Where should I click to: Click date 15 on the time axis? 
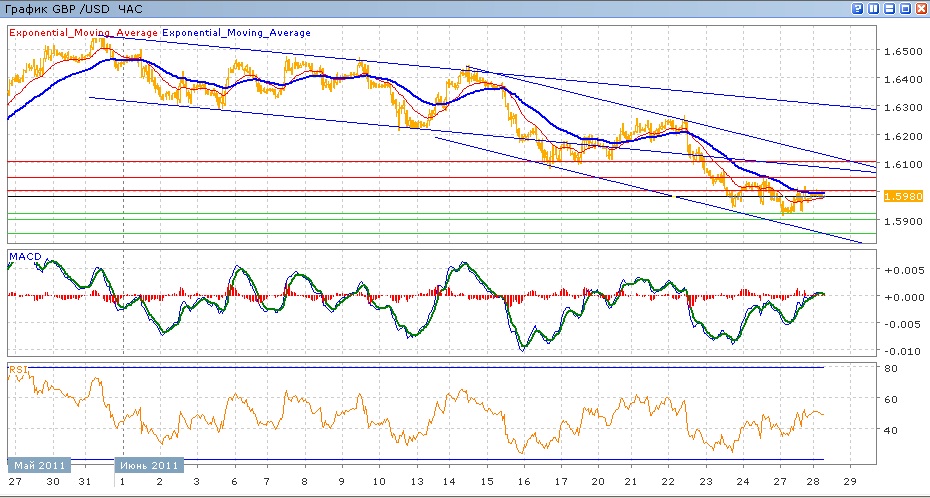(487, 482)
